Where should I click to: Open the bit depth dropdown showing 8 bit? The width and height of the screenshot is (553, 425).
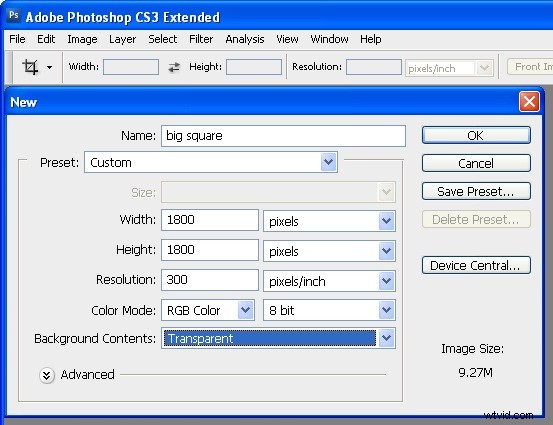pyautogui.click(x=329, y=310)
